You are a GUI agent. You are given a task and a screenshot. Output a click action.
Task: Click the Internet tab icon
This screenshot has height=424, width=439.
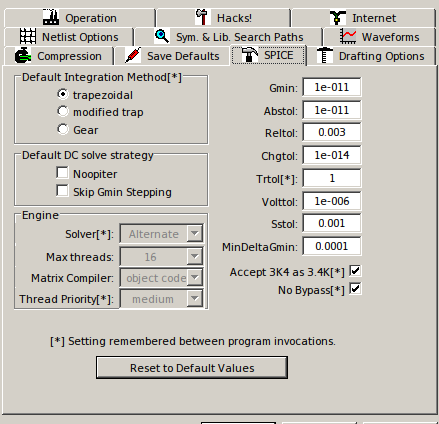(338, 18)
